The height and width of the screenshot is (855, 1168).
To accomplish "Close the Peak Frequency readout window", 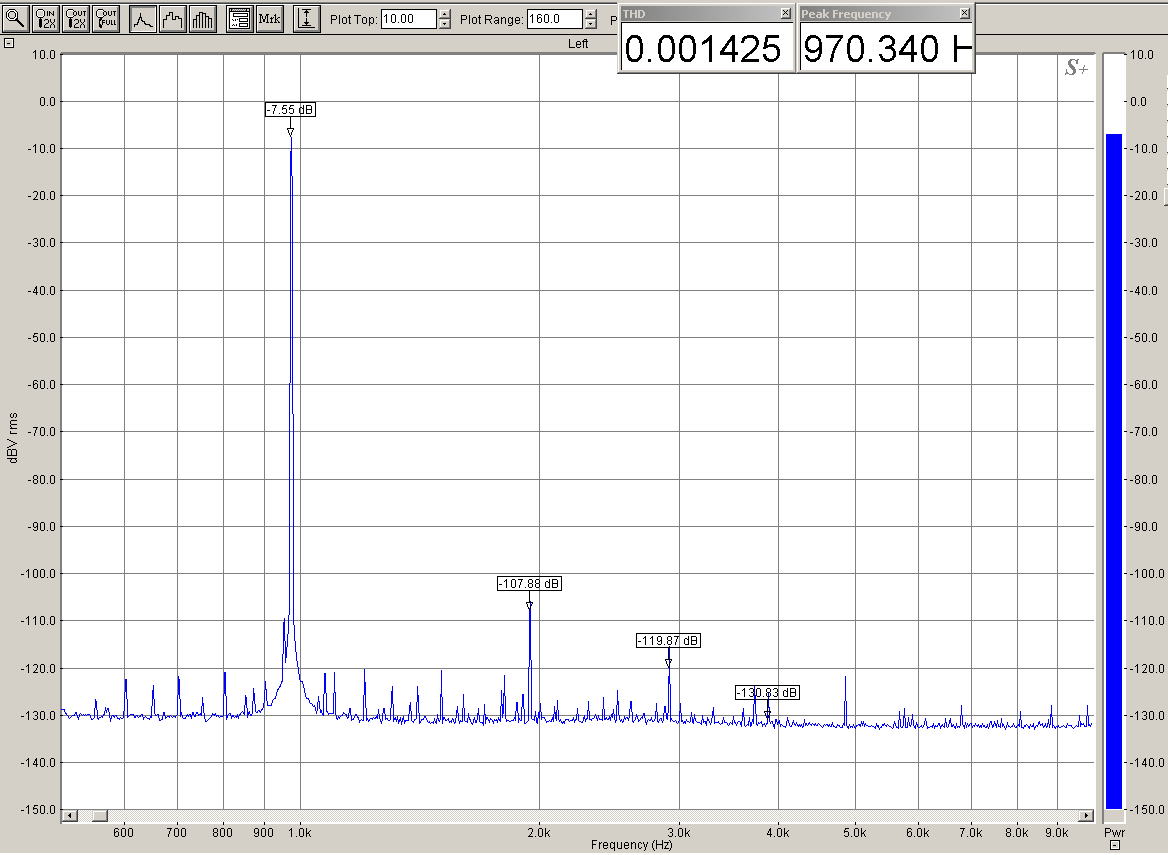I will (x=965, y=13).
